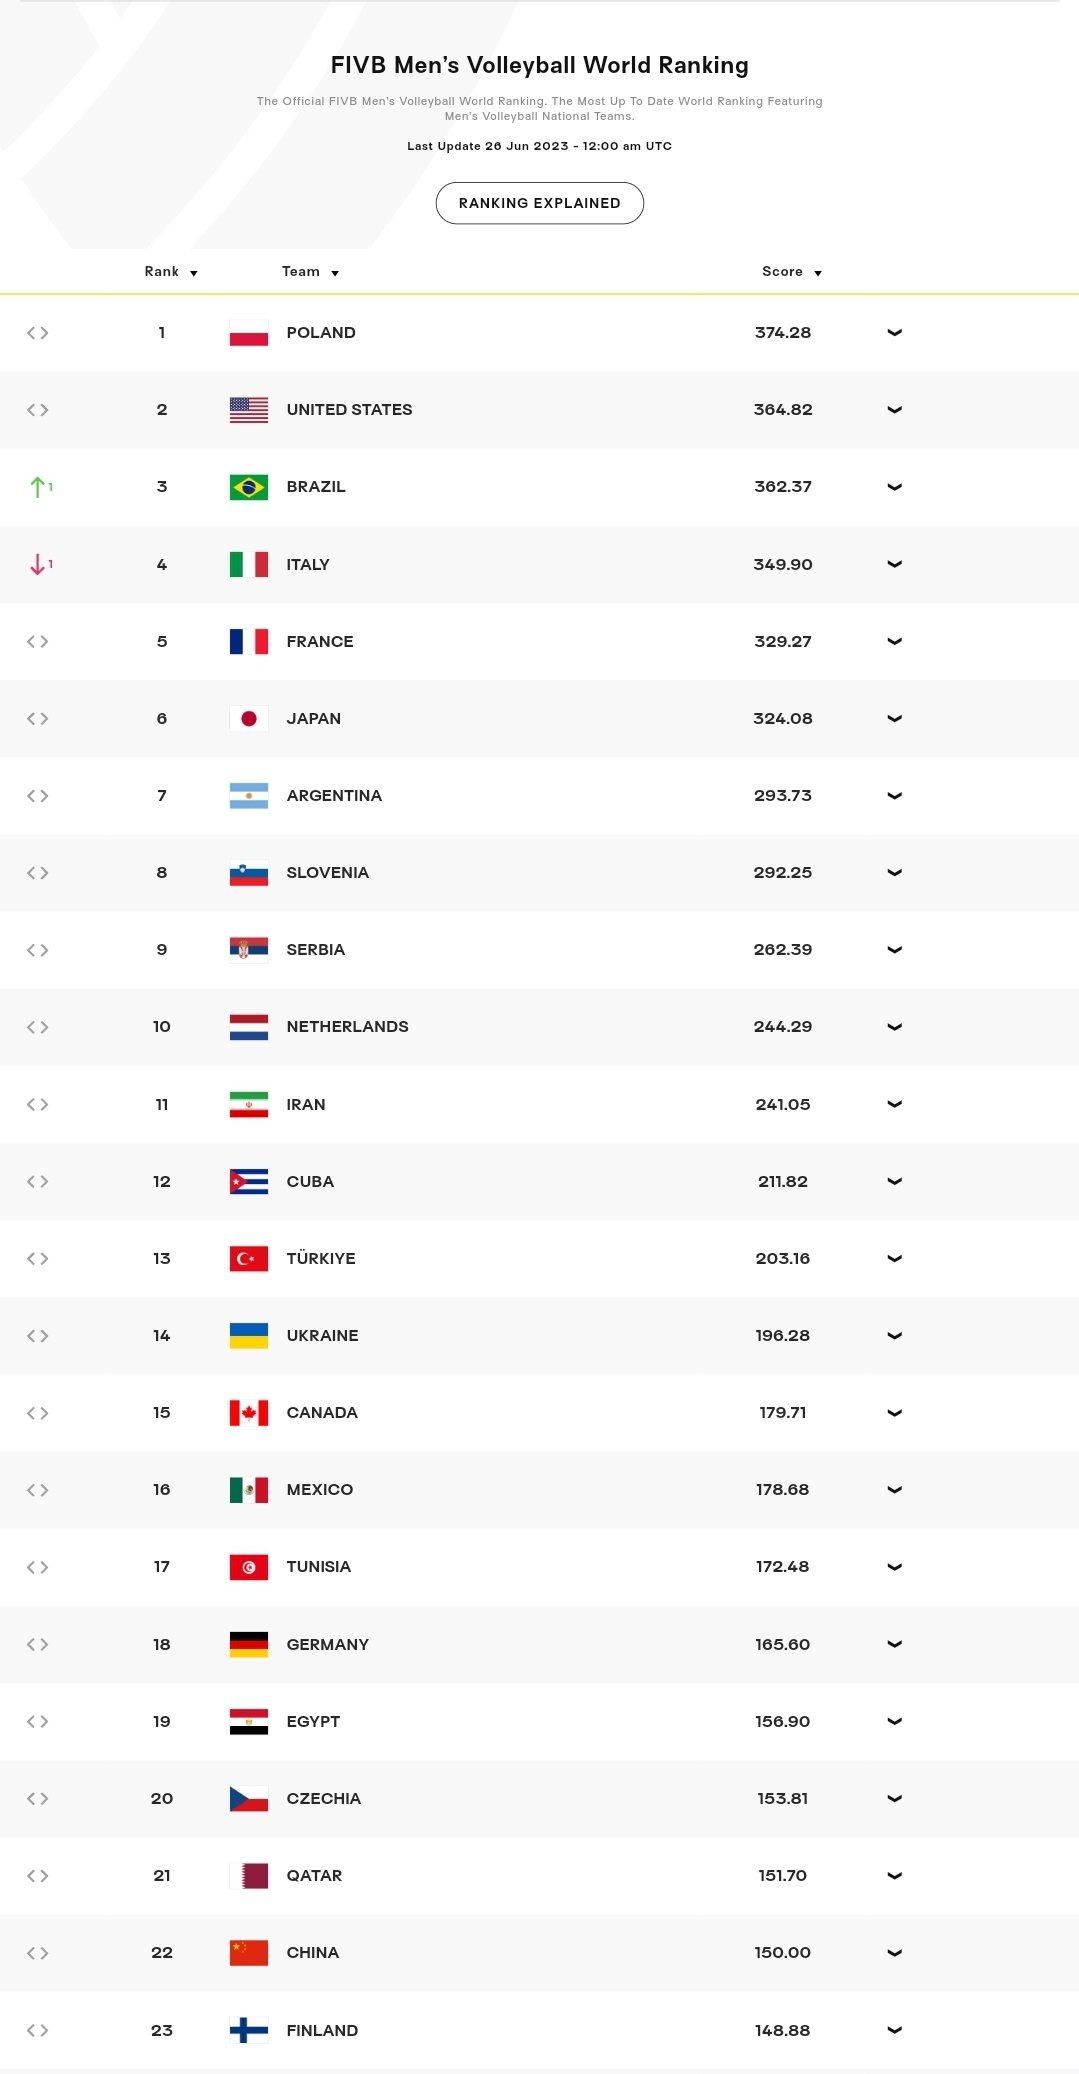The image size is (1079, 2074).
Task: Sort the table by Score column
Action: (x=791, y=272)
